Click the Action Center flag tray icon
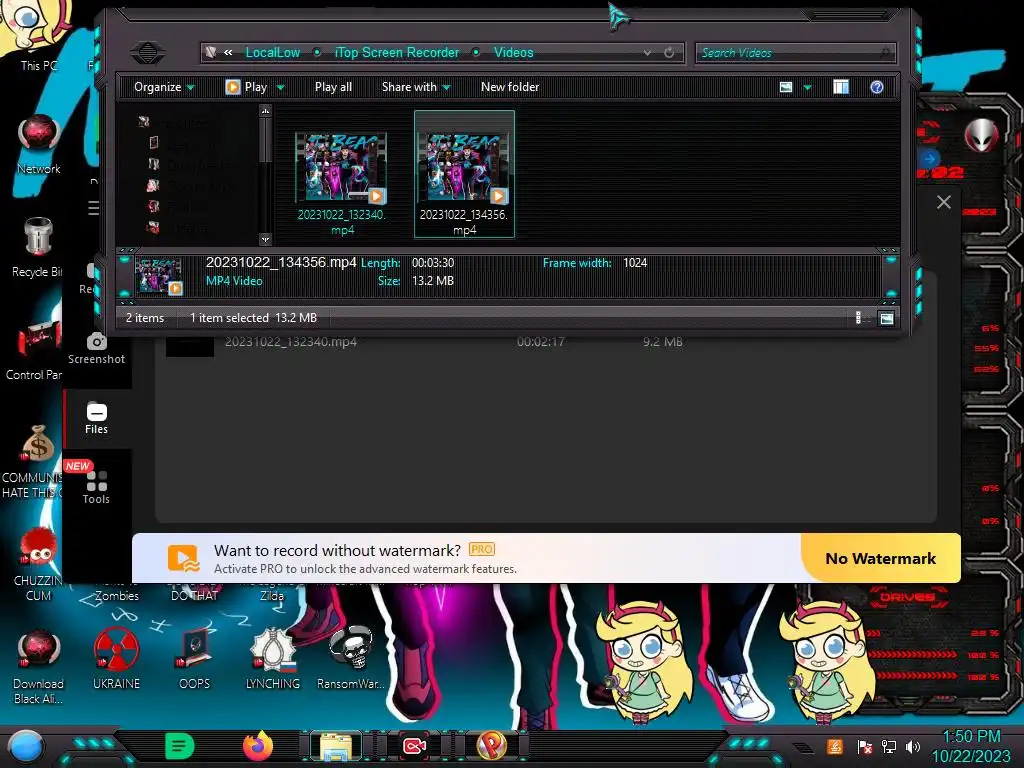Viewport: 1024px width, 768px height. point(865,746)
